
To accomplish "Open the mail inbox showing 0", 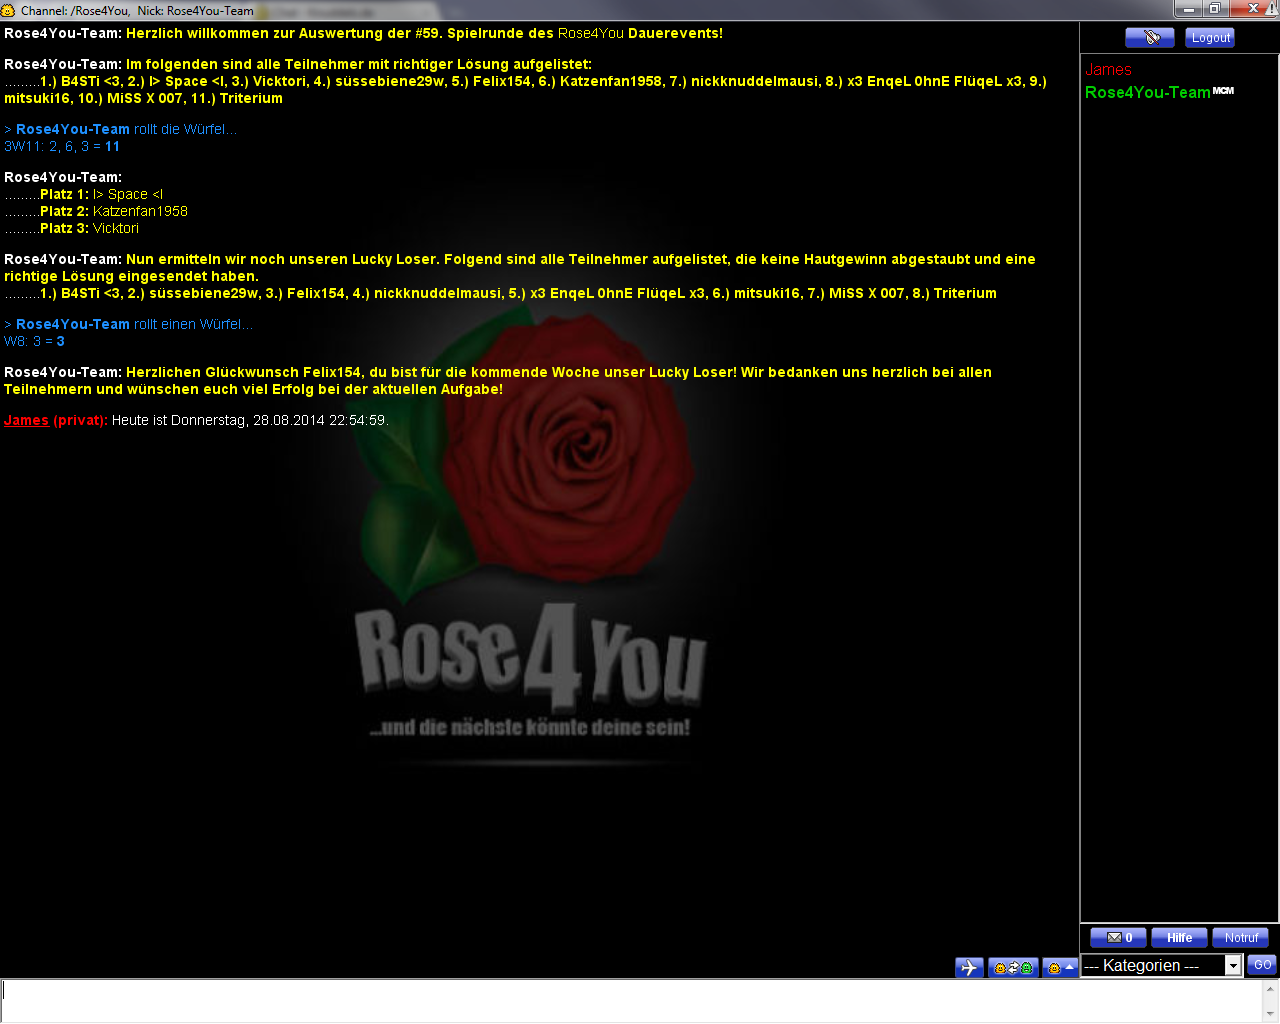I will click(x=1118, y=938).
